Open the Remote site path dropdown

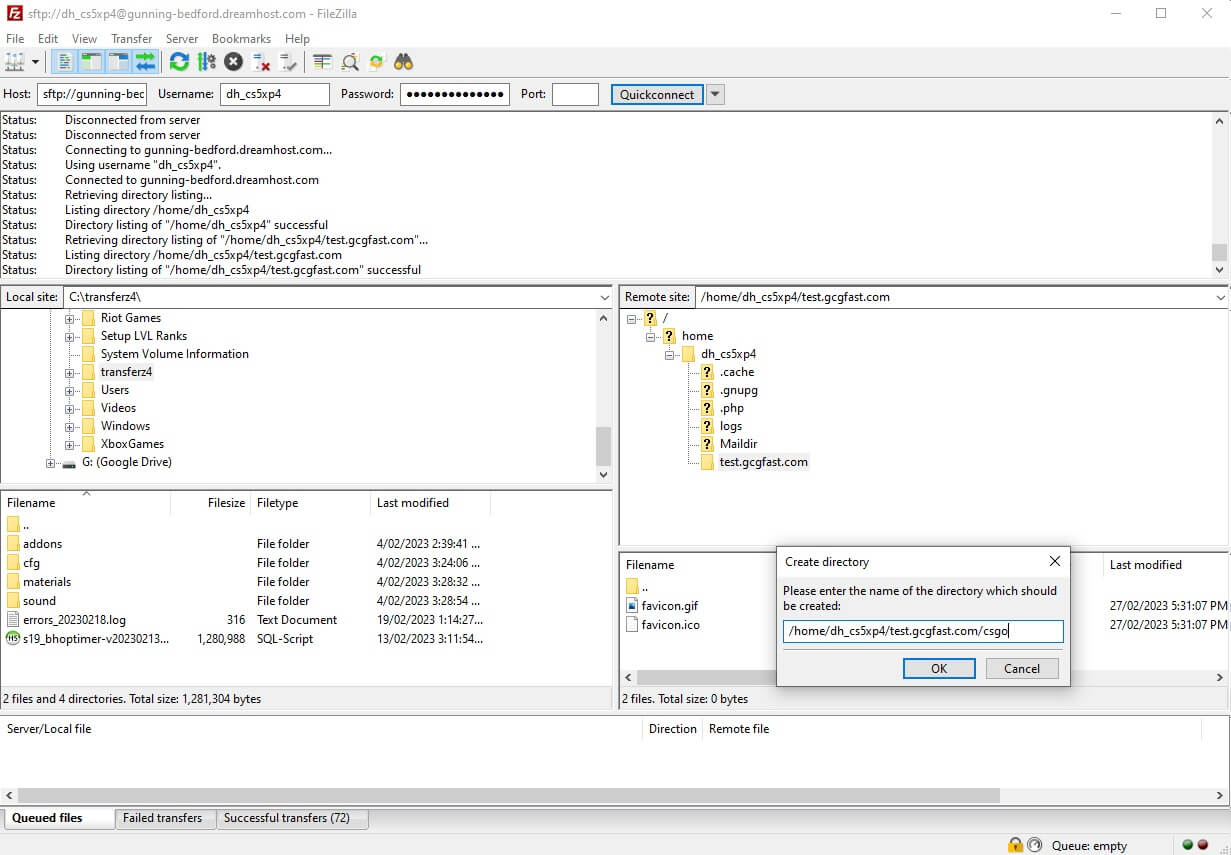click(1220, 297)
